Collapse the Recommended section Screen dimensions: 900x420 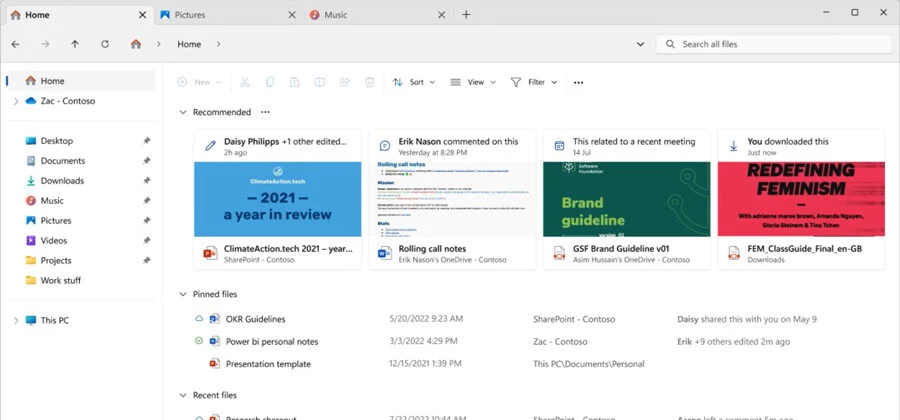pyautogui.click(x=182, y=112)
